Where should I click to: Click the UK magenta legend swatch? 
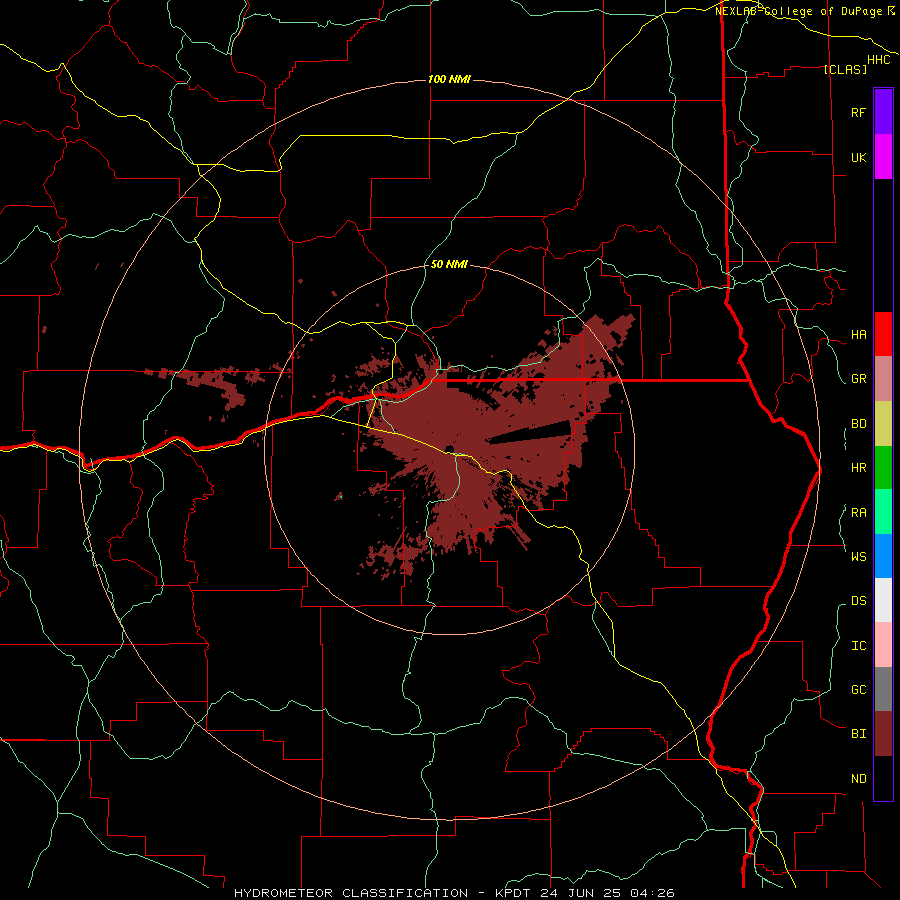click(883, 156)
